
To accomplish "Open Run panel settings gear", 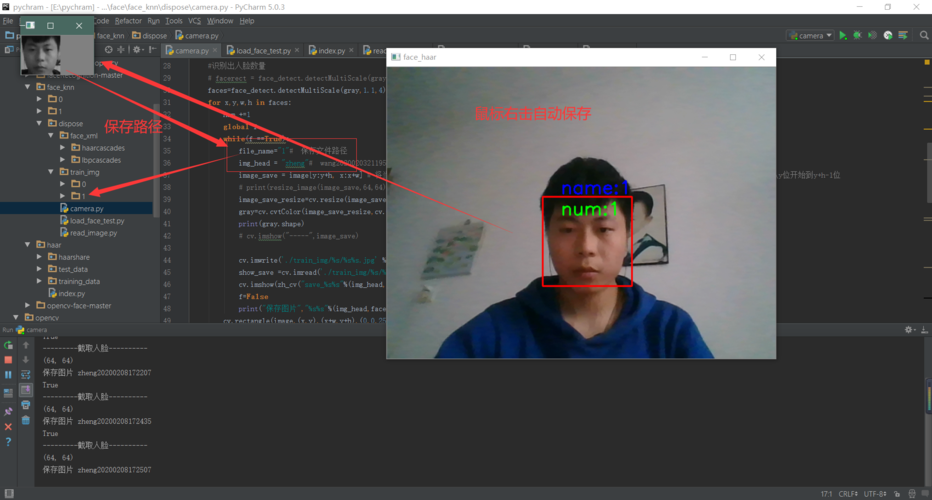I will pos(909,329).
